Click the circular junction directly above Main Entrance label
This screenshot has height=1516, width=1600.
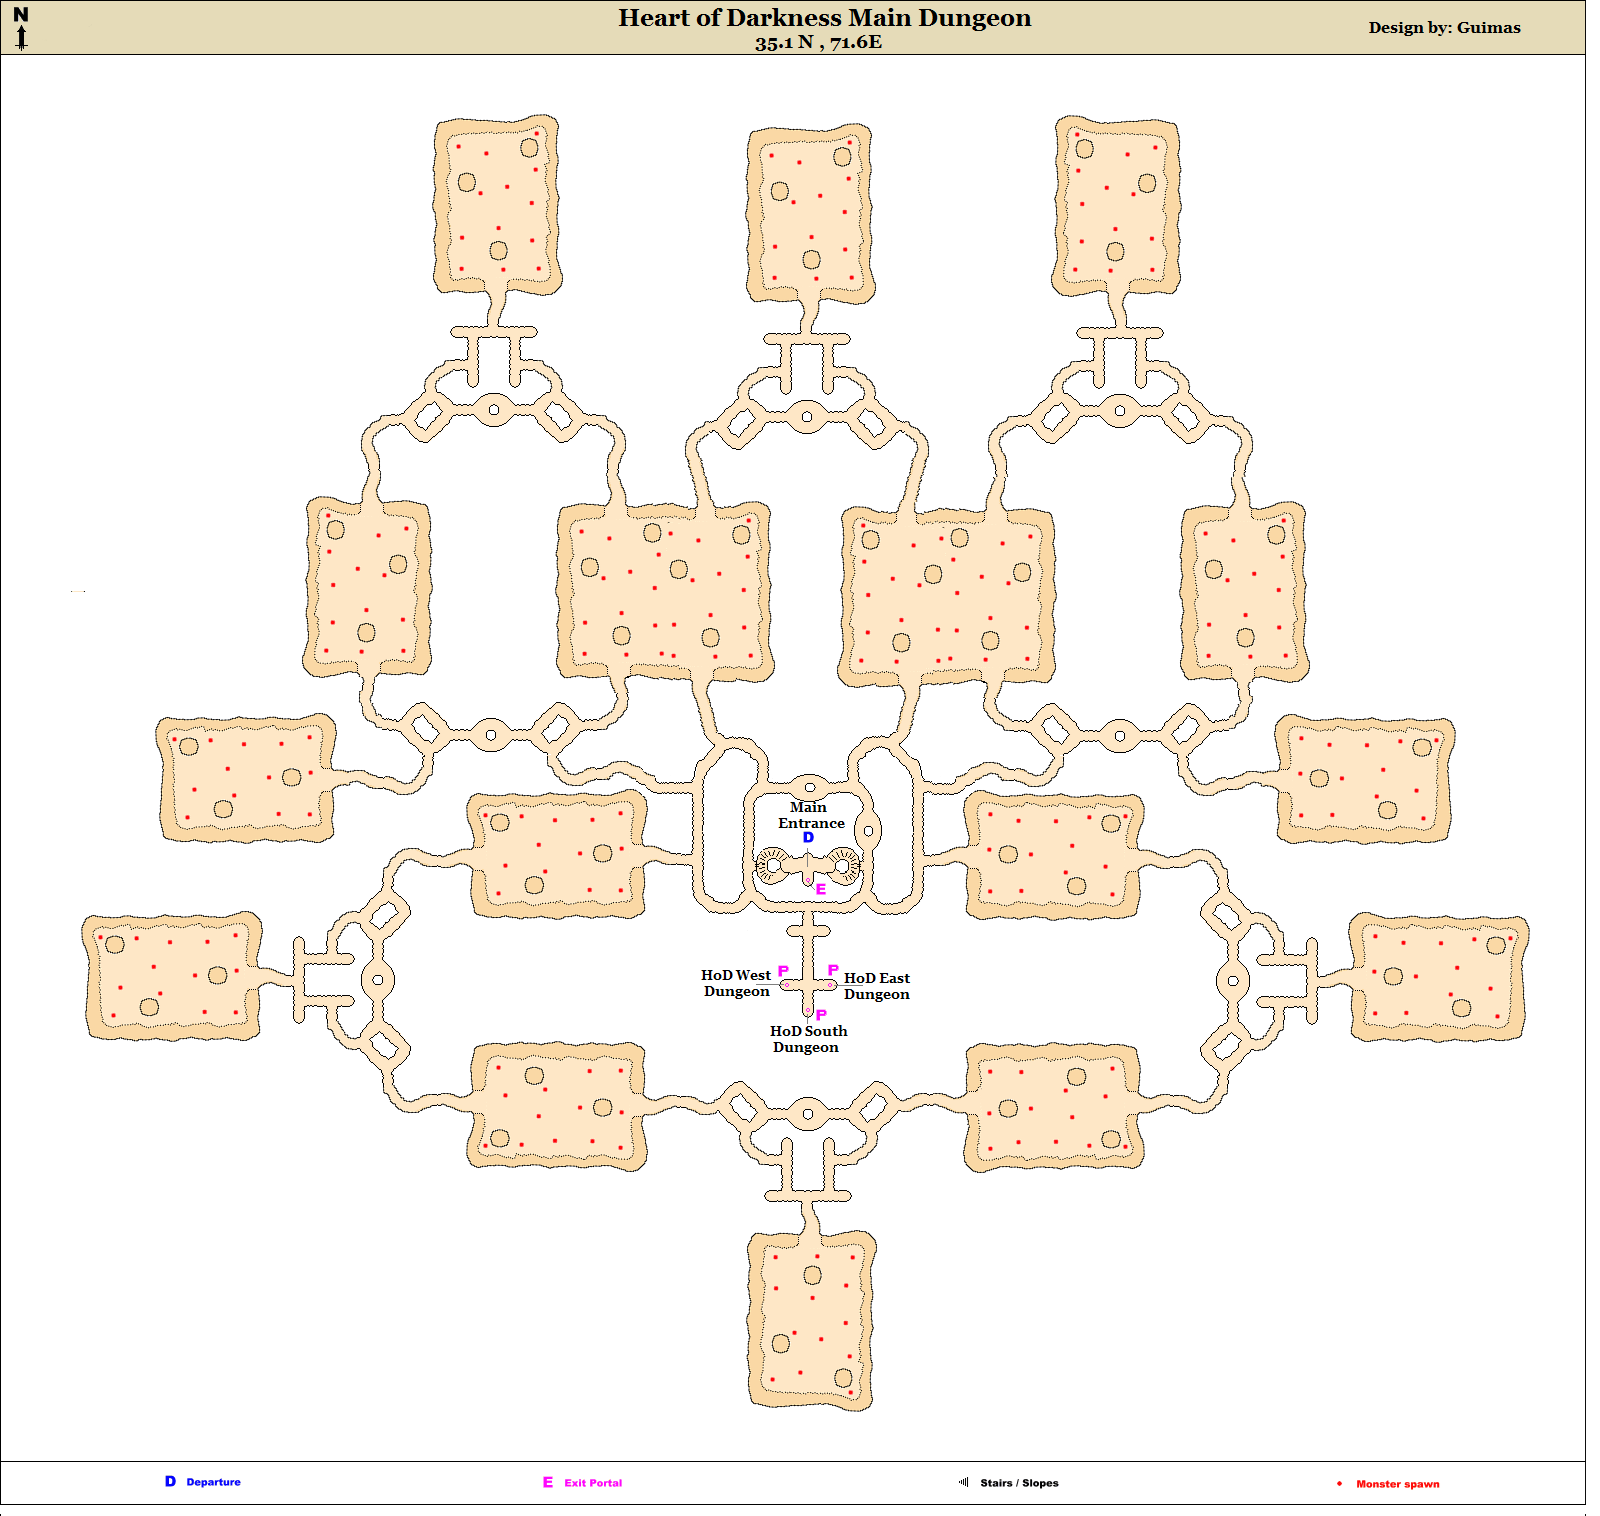[x=810, y=787]
